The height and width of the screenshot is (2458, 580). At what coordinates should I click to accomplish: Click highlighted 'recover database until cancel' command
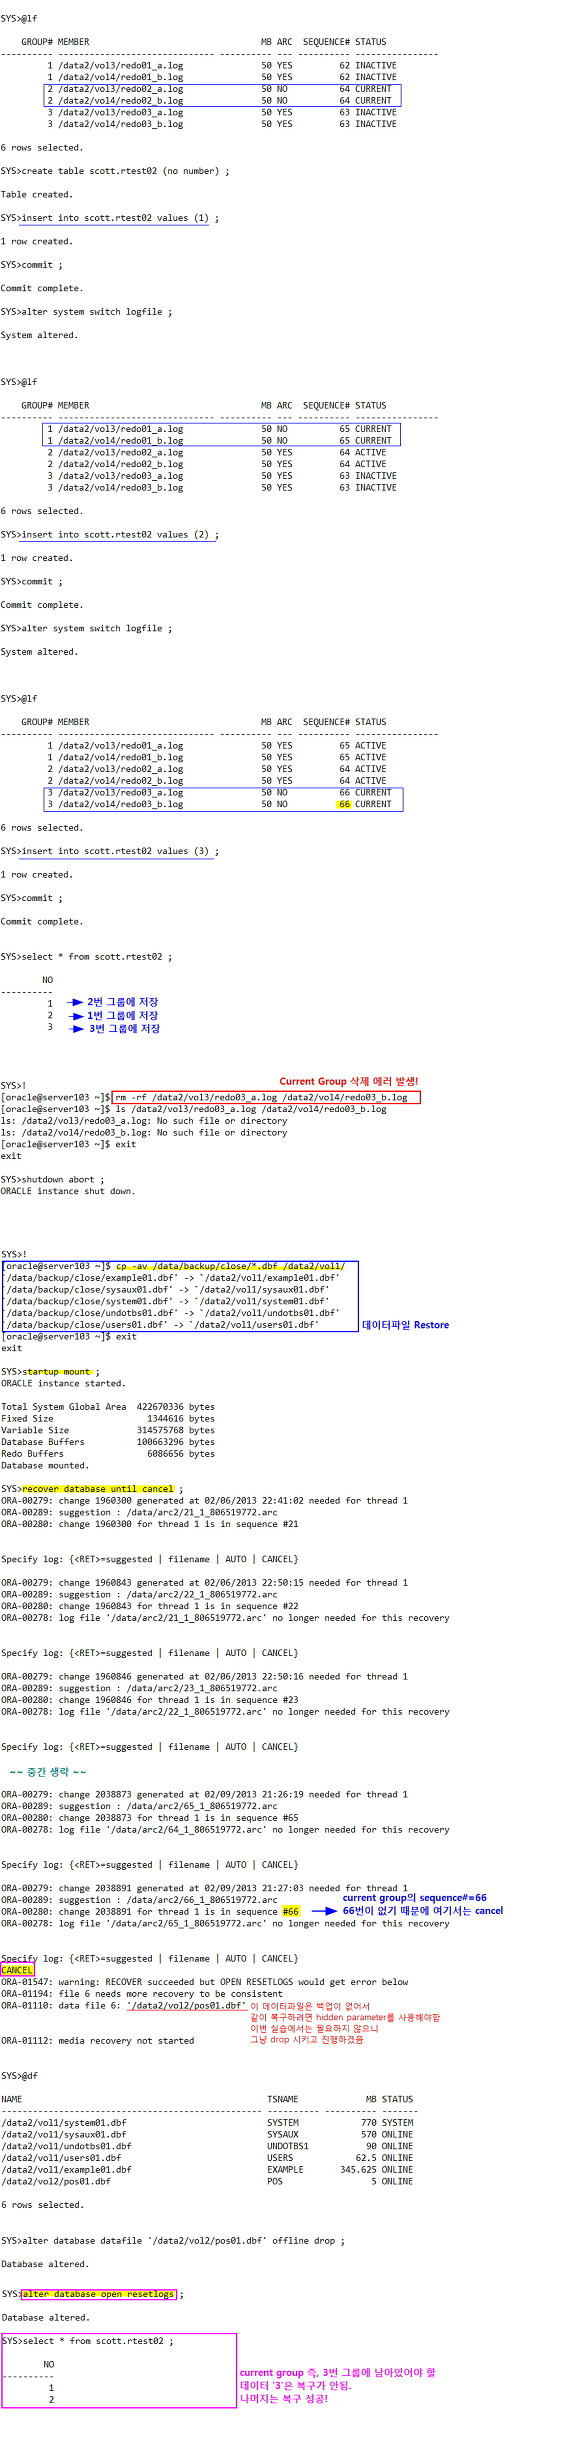[x=99, y=1490]
